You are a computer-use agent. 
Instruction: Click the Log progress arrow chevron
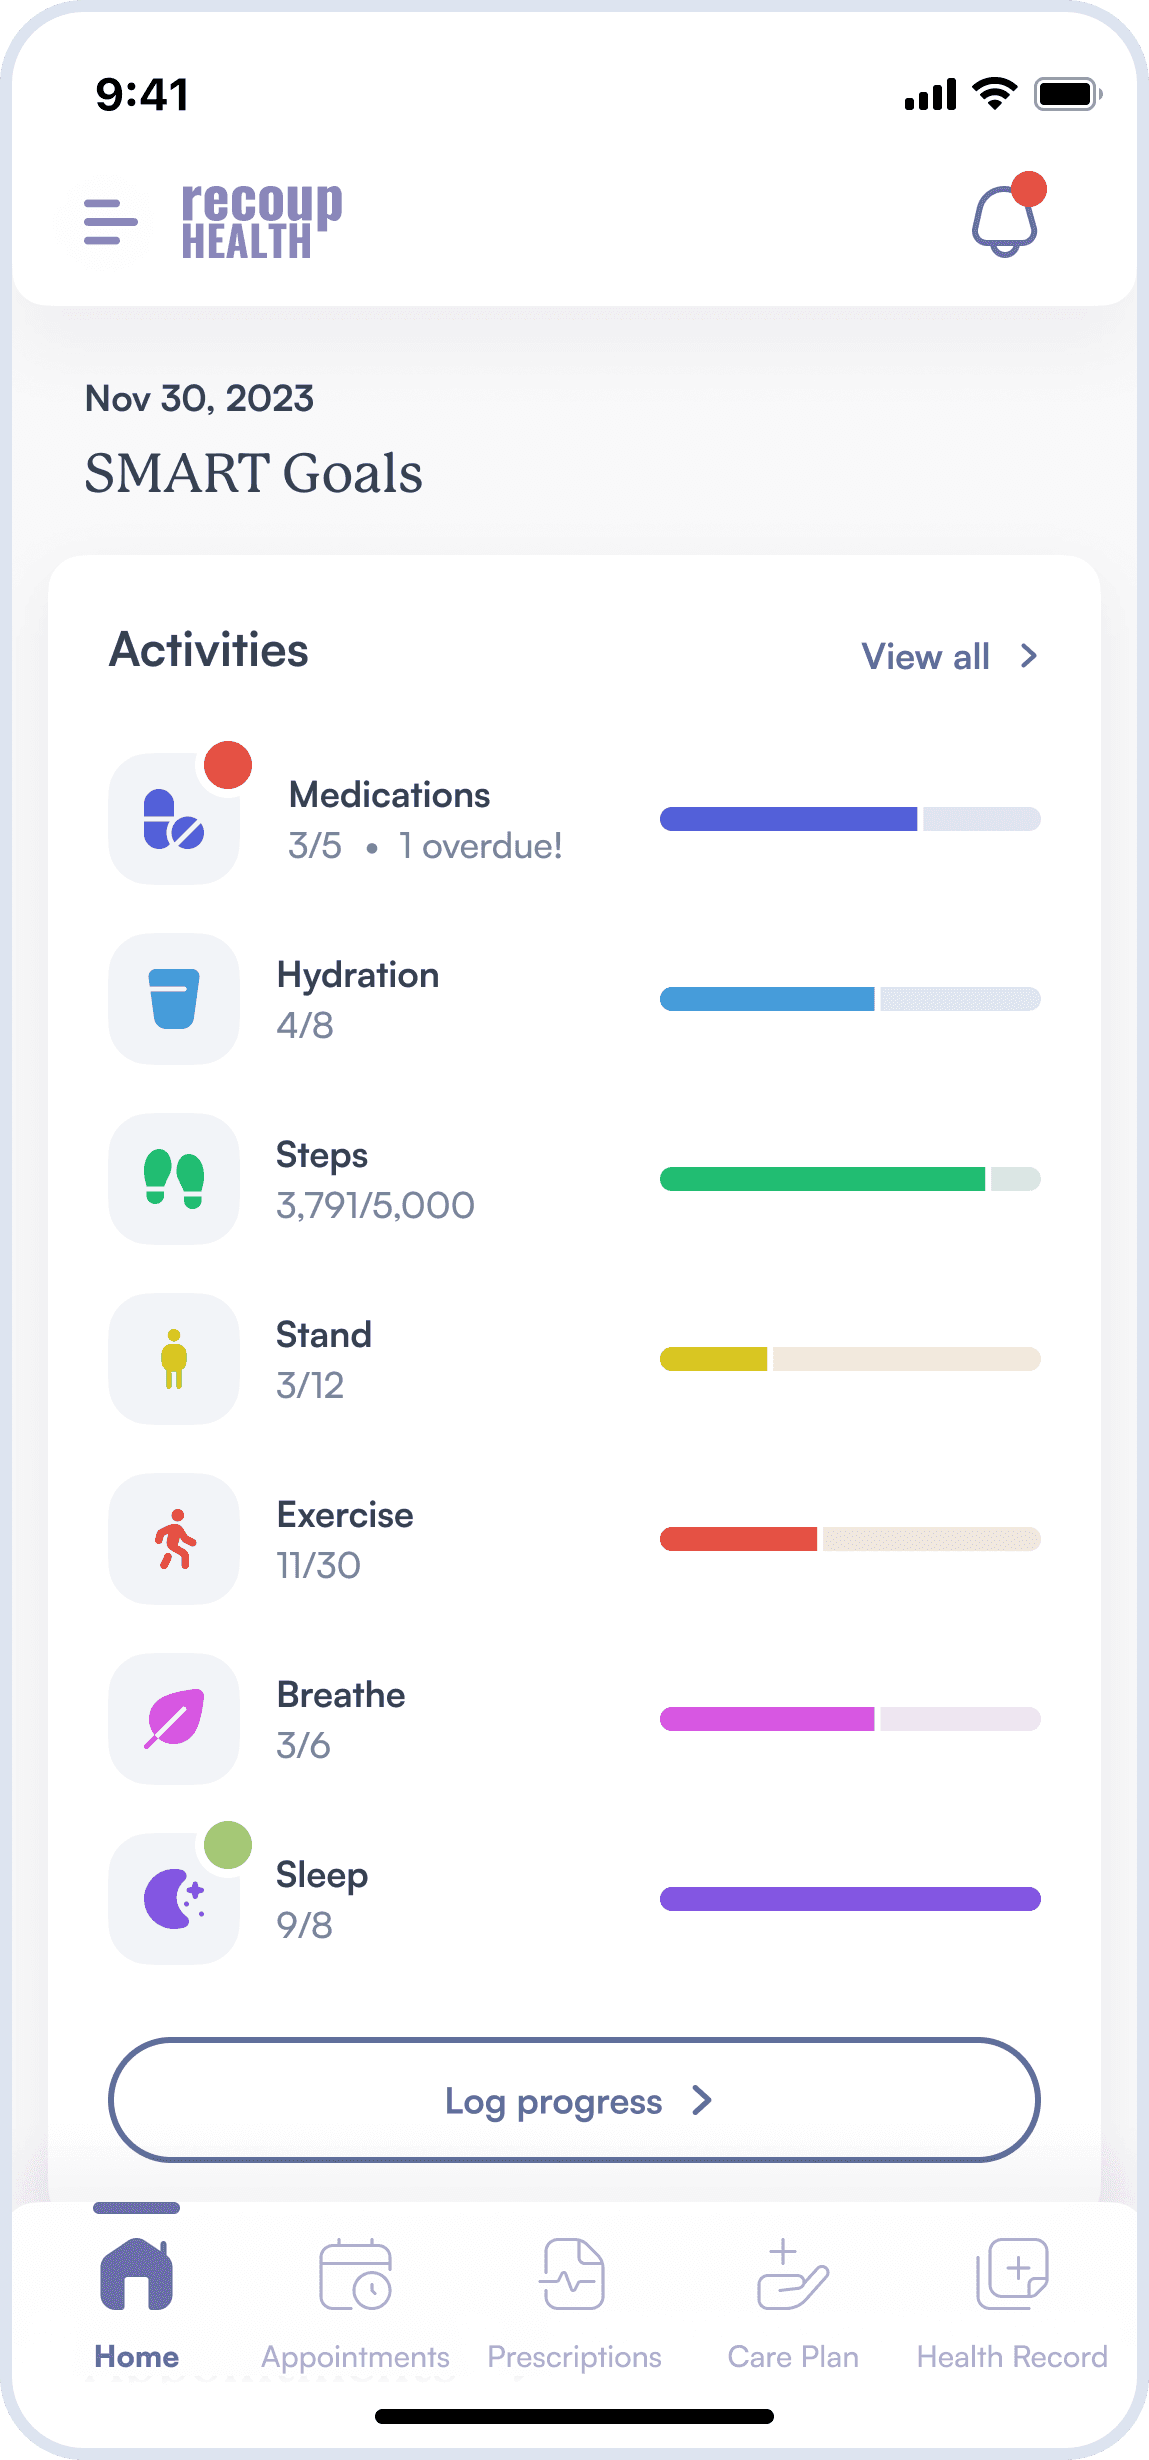702,2100
